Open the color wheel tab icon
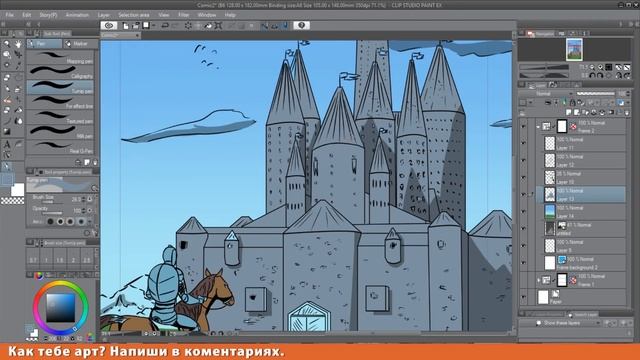 (39, 276)
